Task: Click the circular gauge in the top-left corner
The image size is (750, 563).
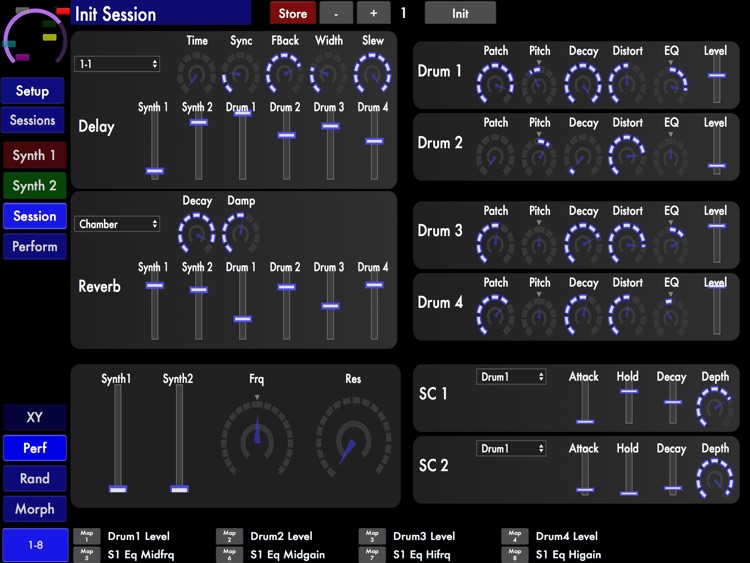Action: pos(34,37)
